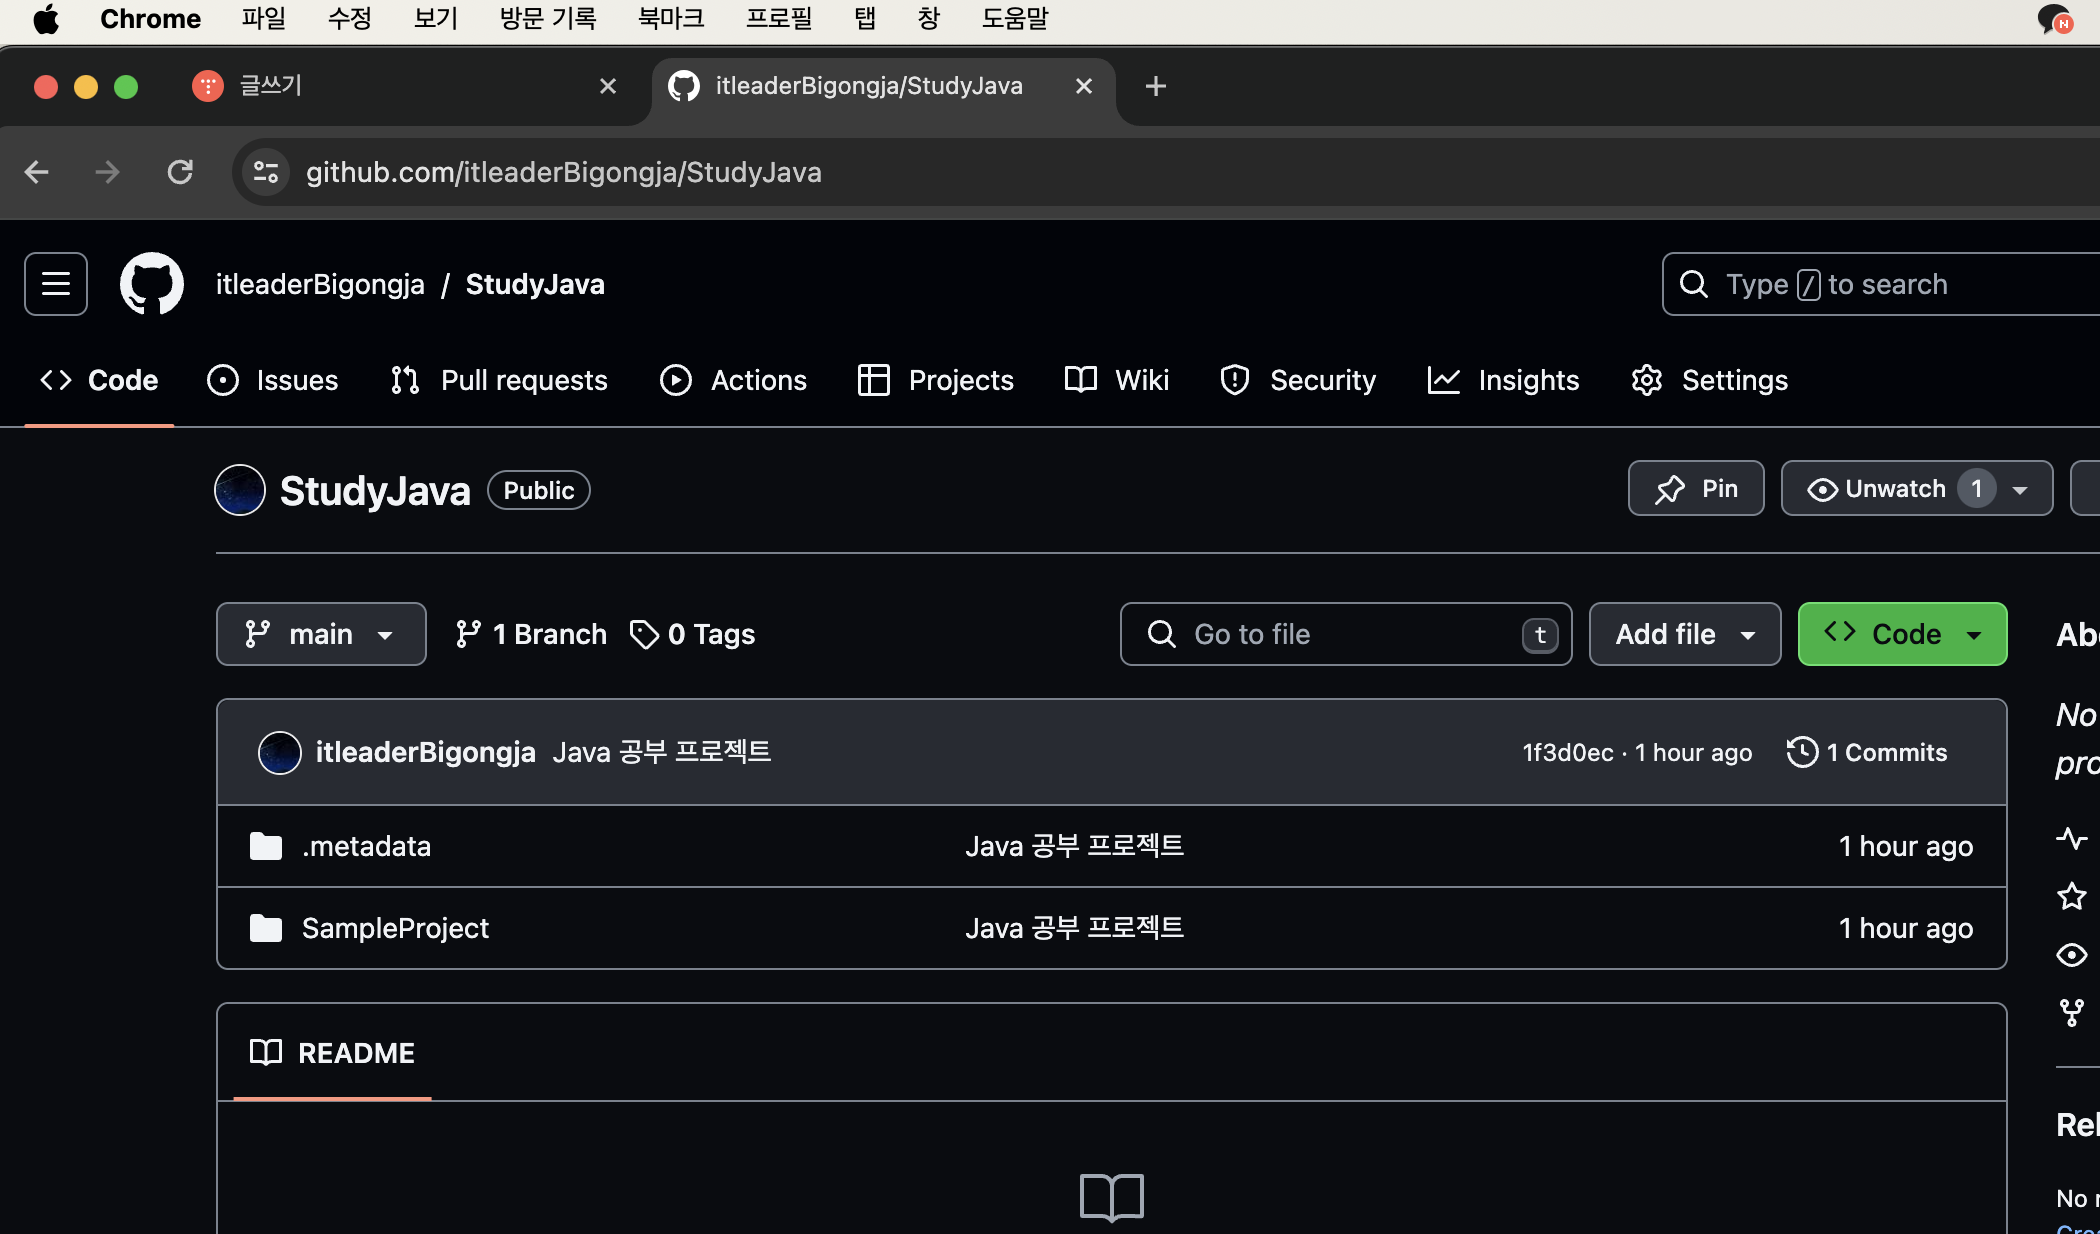This screenshot has height=1234, width=2100.
Task: Open the latest commit message Java 공부 프로젝트
Action: point(661,752)
